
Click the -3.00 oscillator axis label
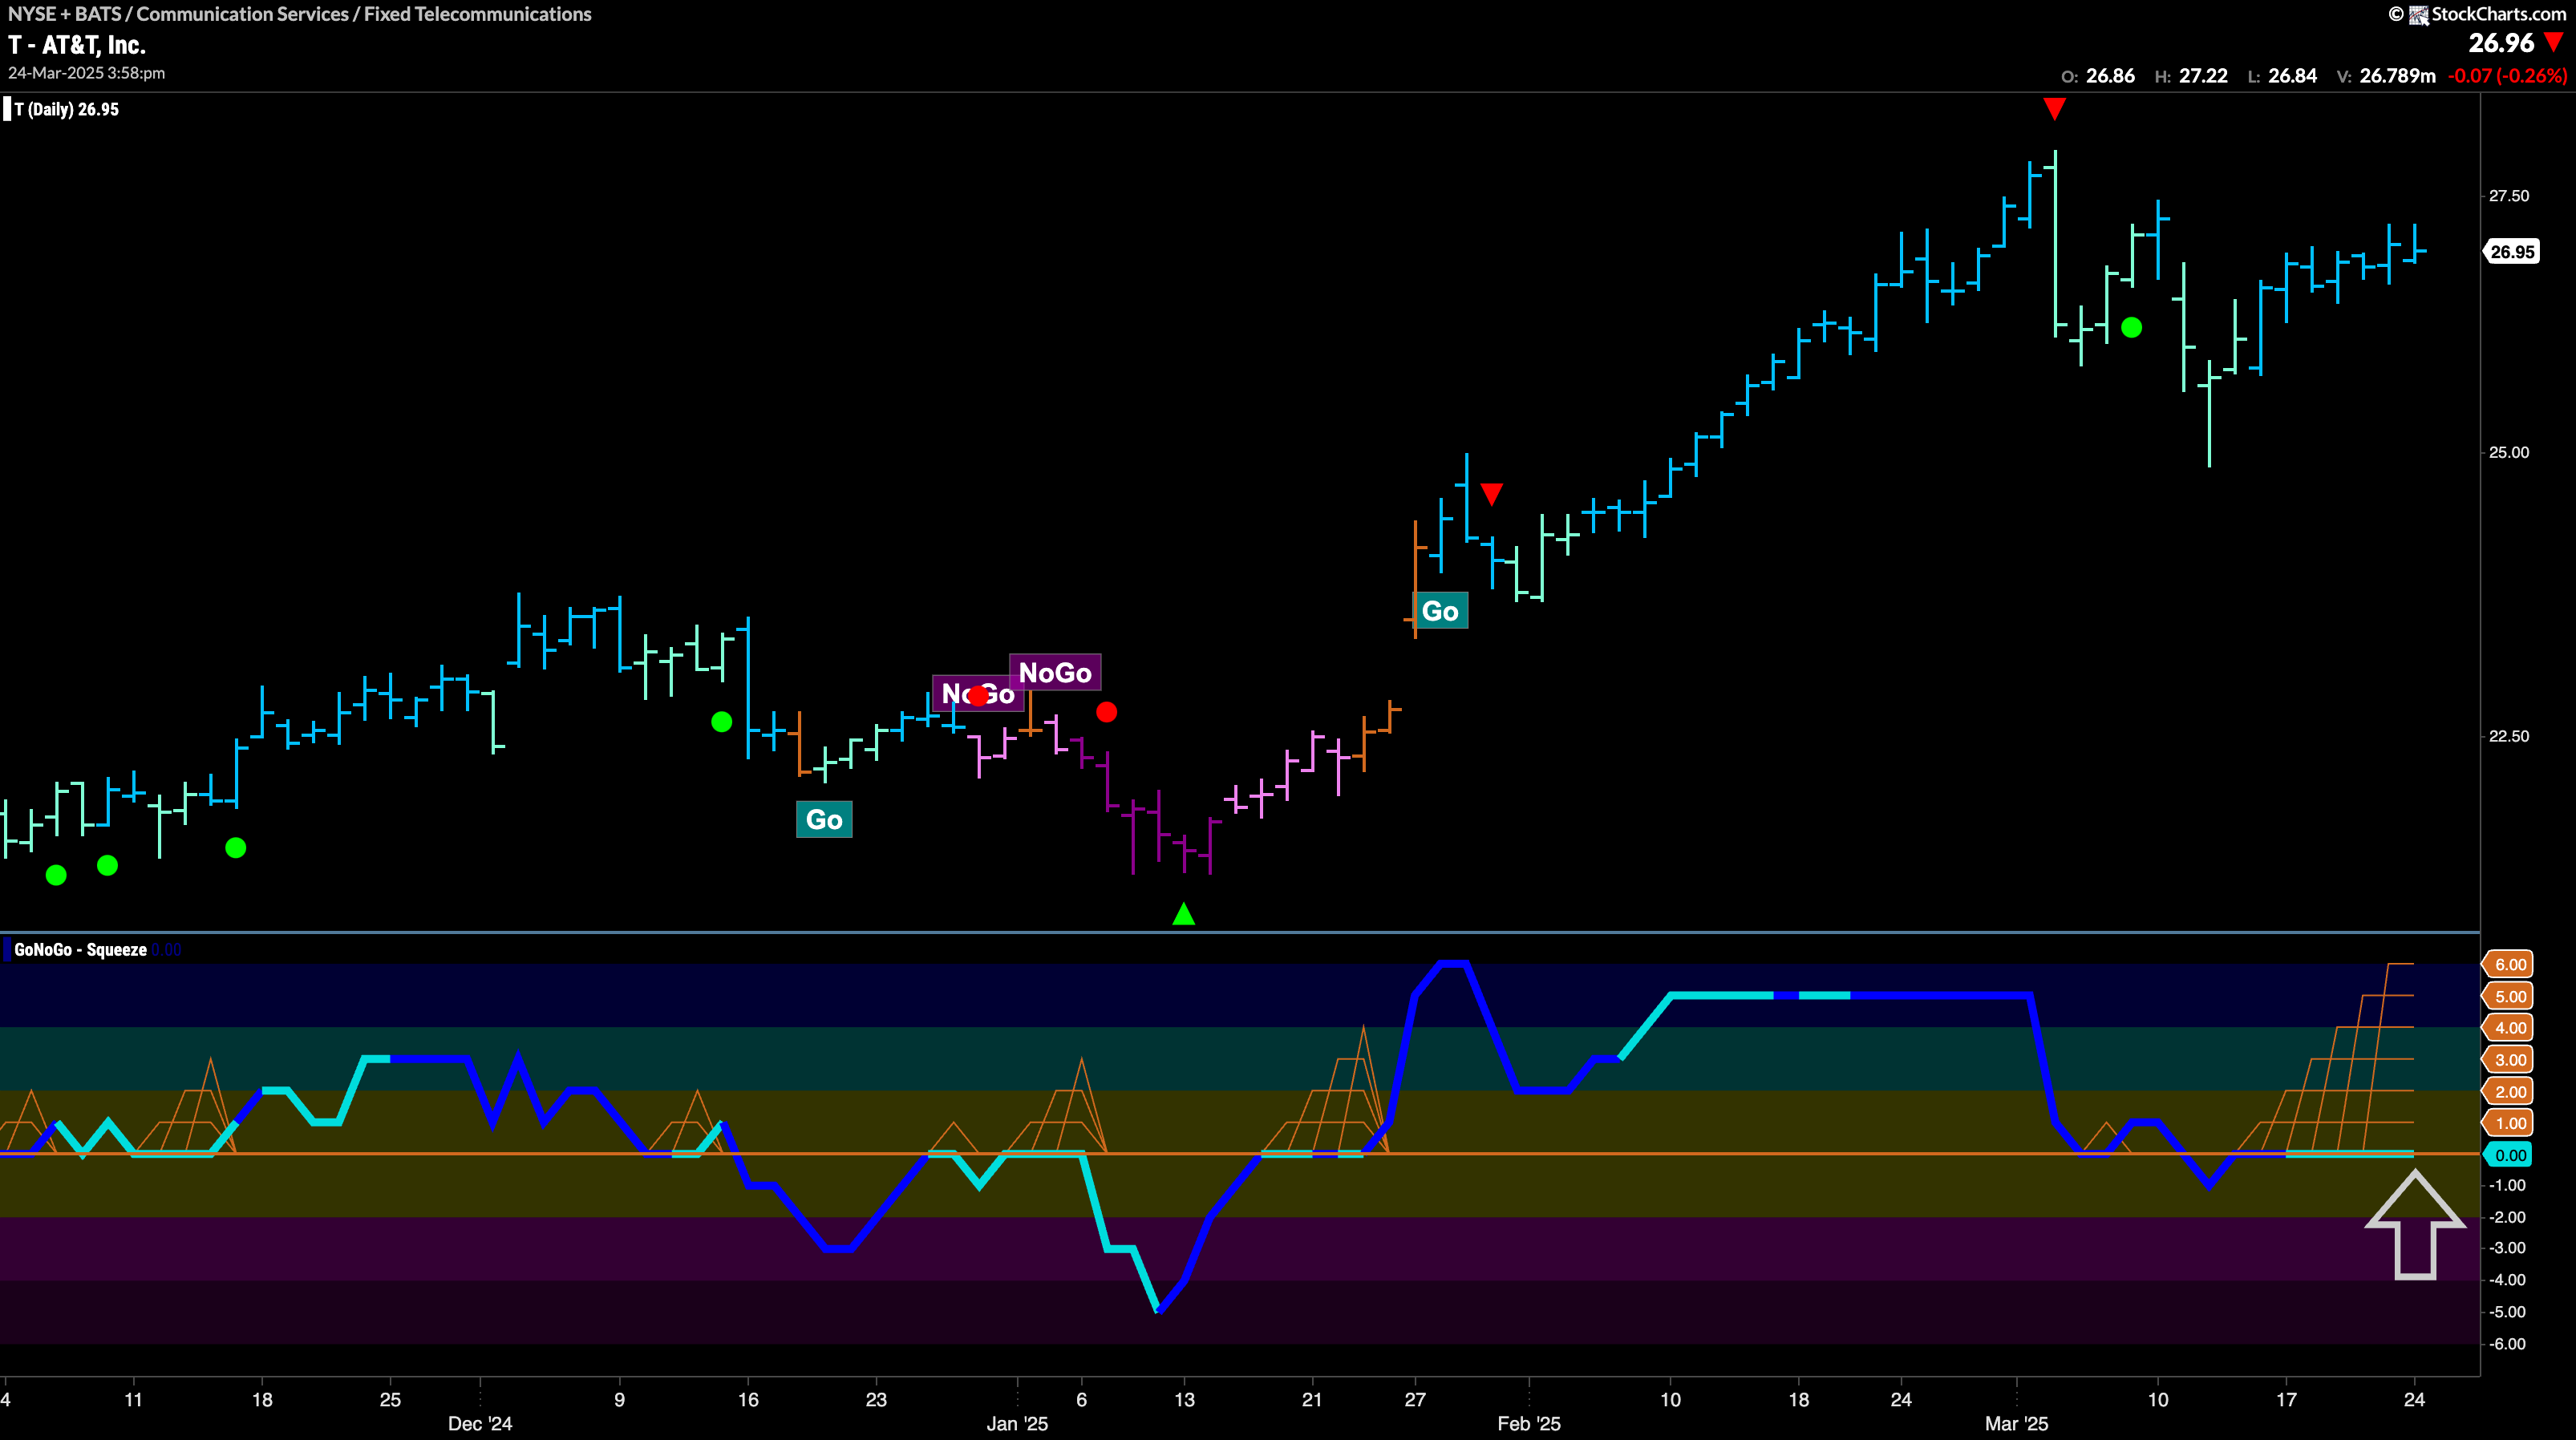click(2508, 1248)
